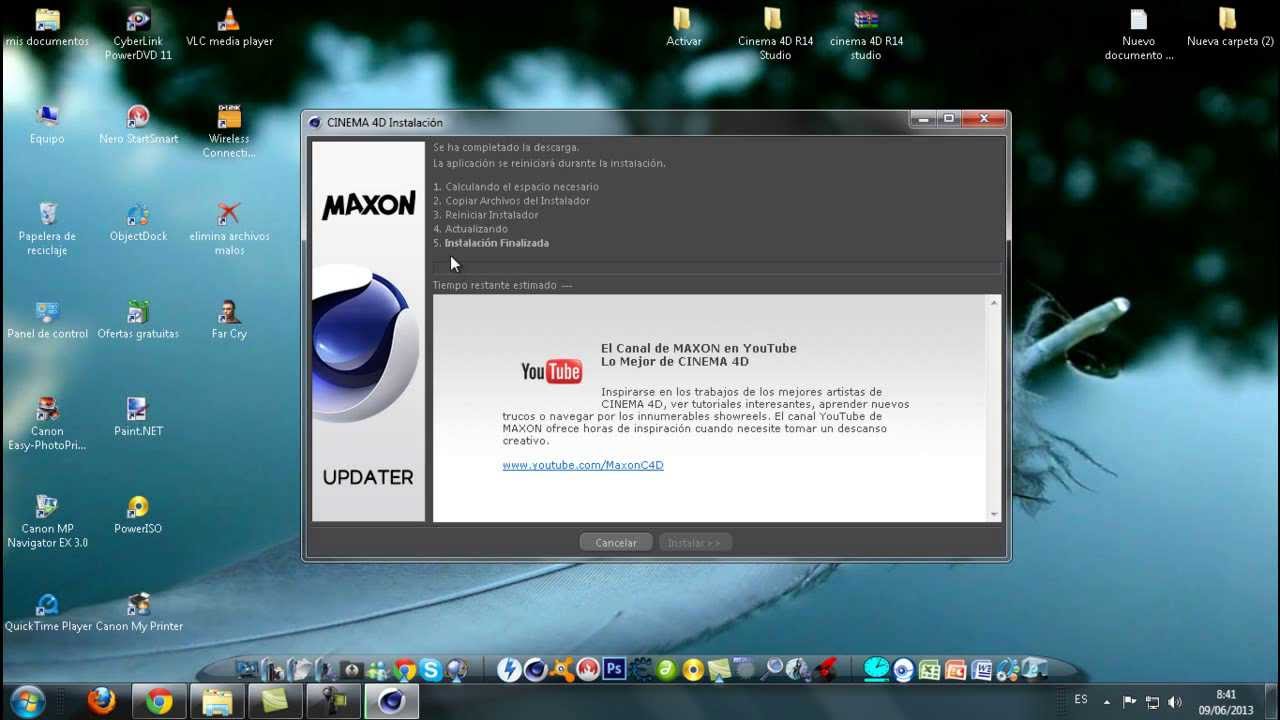Click the clock icon in the dock

coord(876,669)
